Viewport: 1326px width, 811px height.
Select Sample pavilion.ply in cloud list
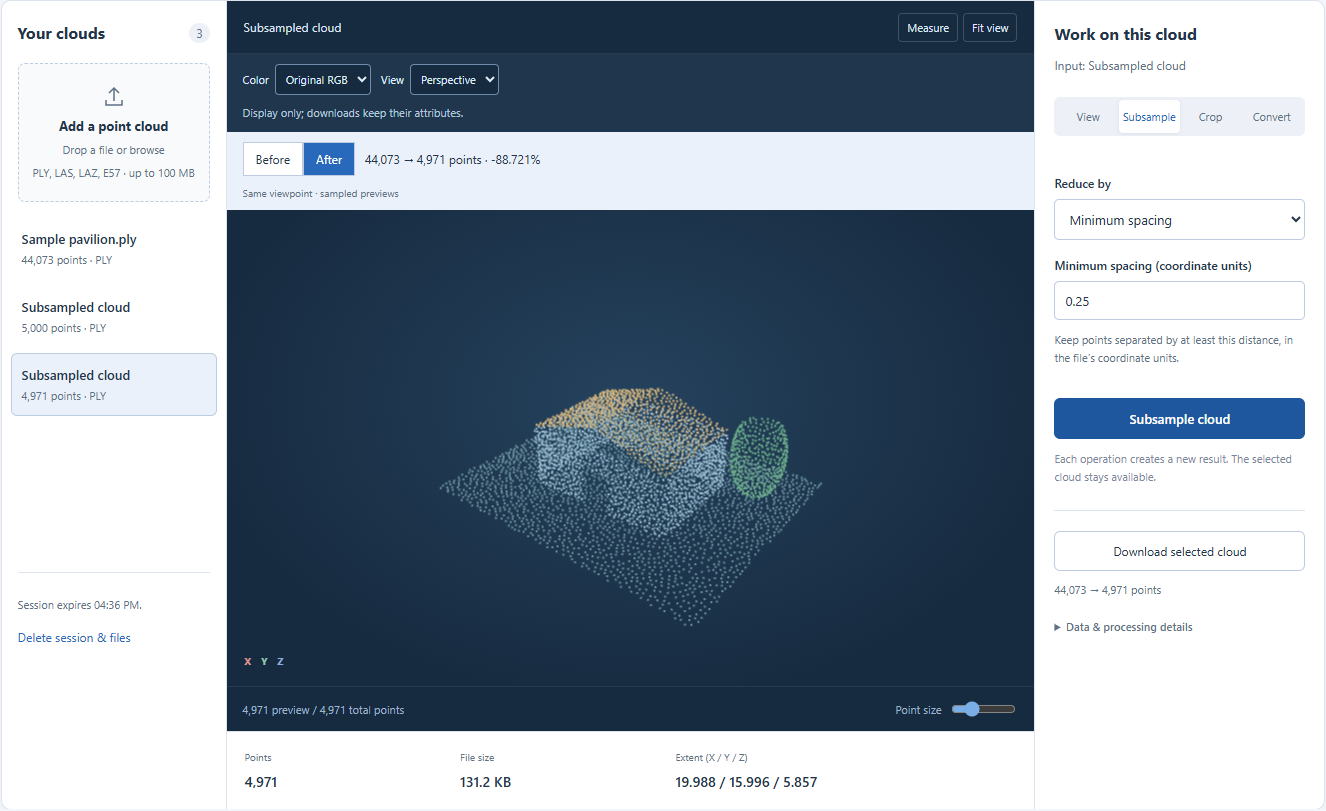click(x=114, y=249)
